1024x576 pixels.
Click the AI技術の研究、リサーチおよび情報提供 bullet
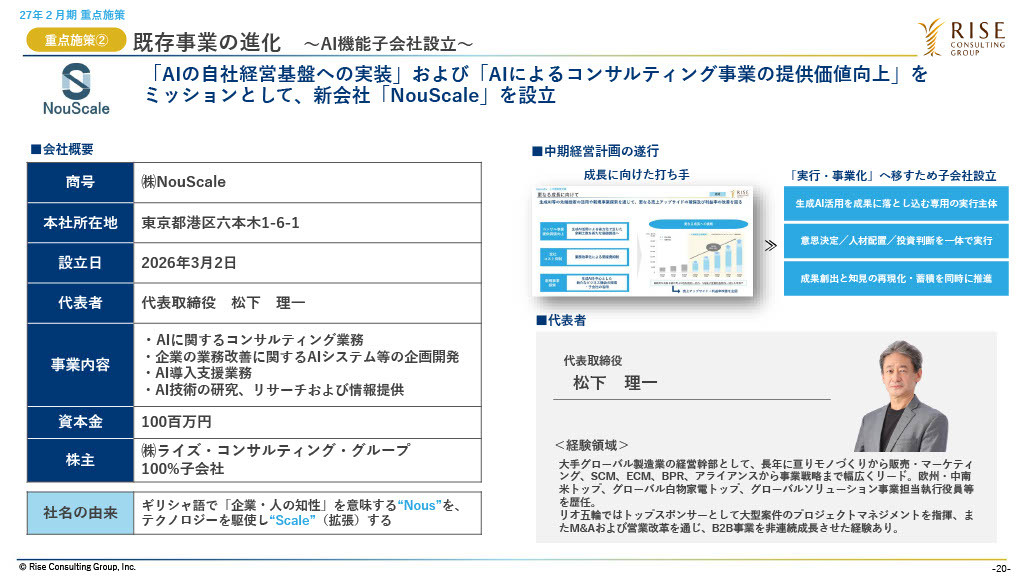273,390
